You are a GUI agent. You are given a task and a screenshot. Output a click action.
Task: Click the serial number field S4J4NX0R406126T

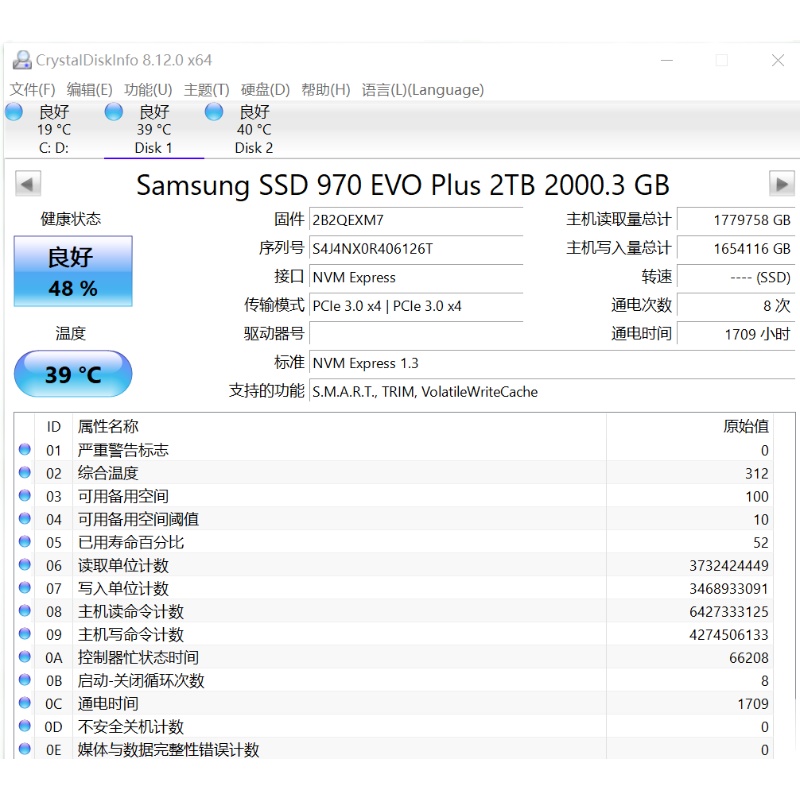[416, 248]
